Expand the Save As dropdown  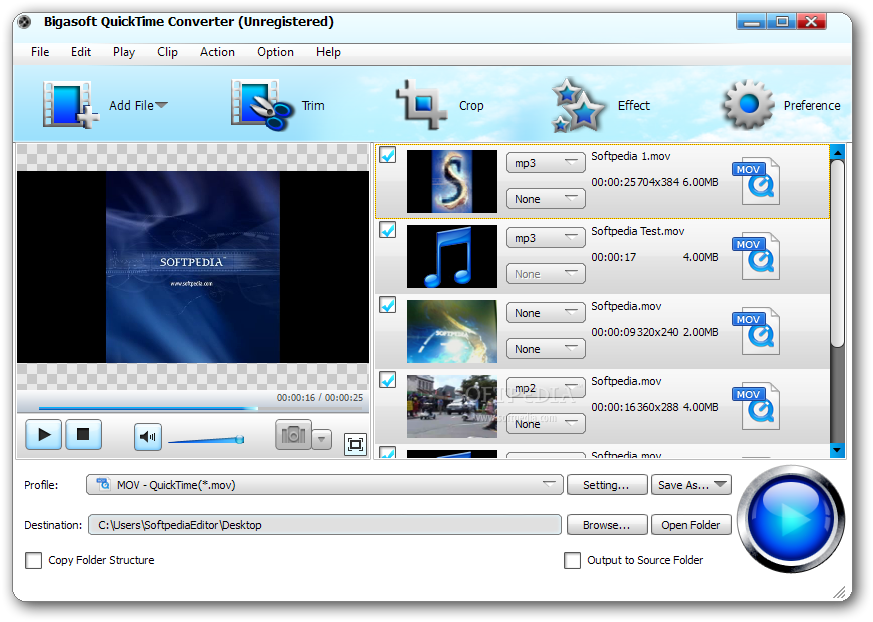pos(720,484)
